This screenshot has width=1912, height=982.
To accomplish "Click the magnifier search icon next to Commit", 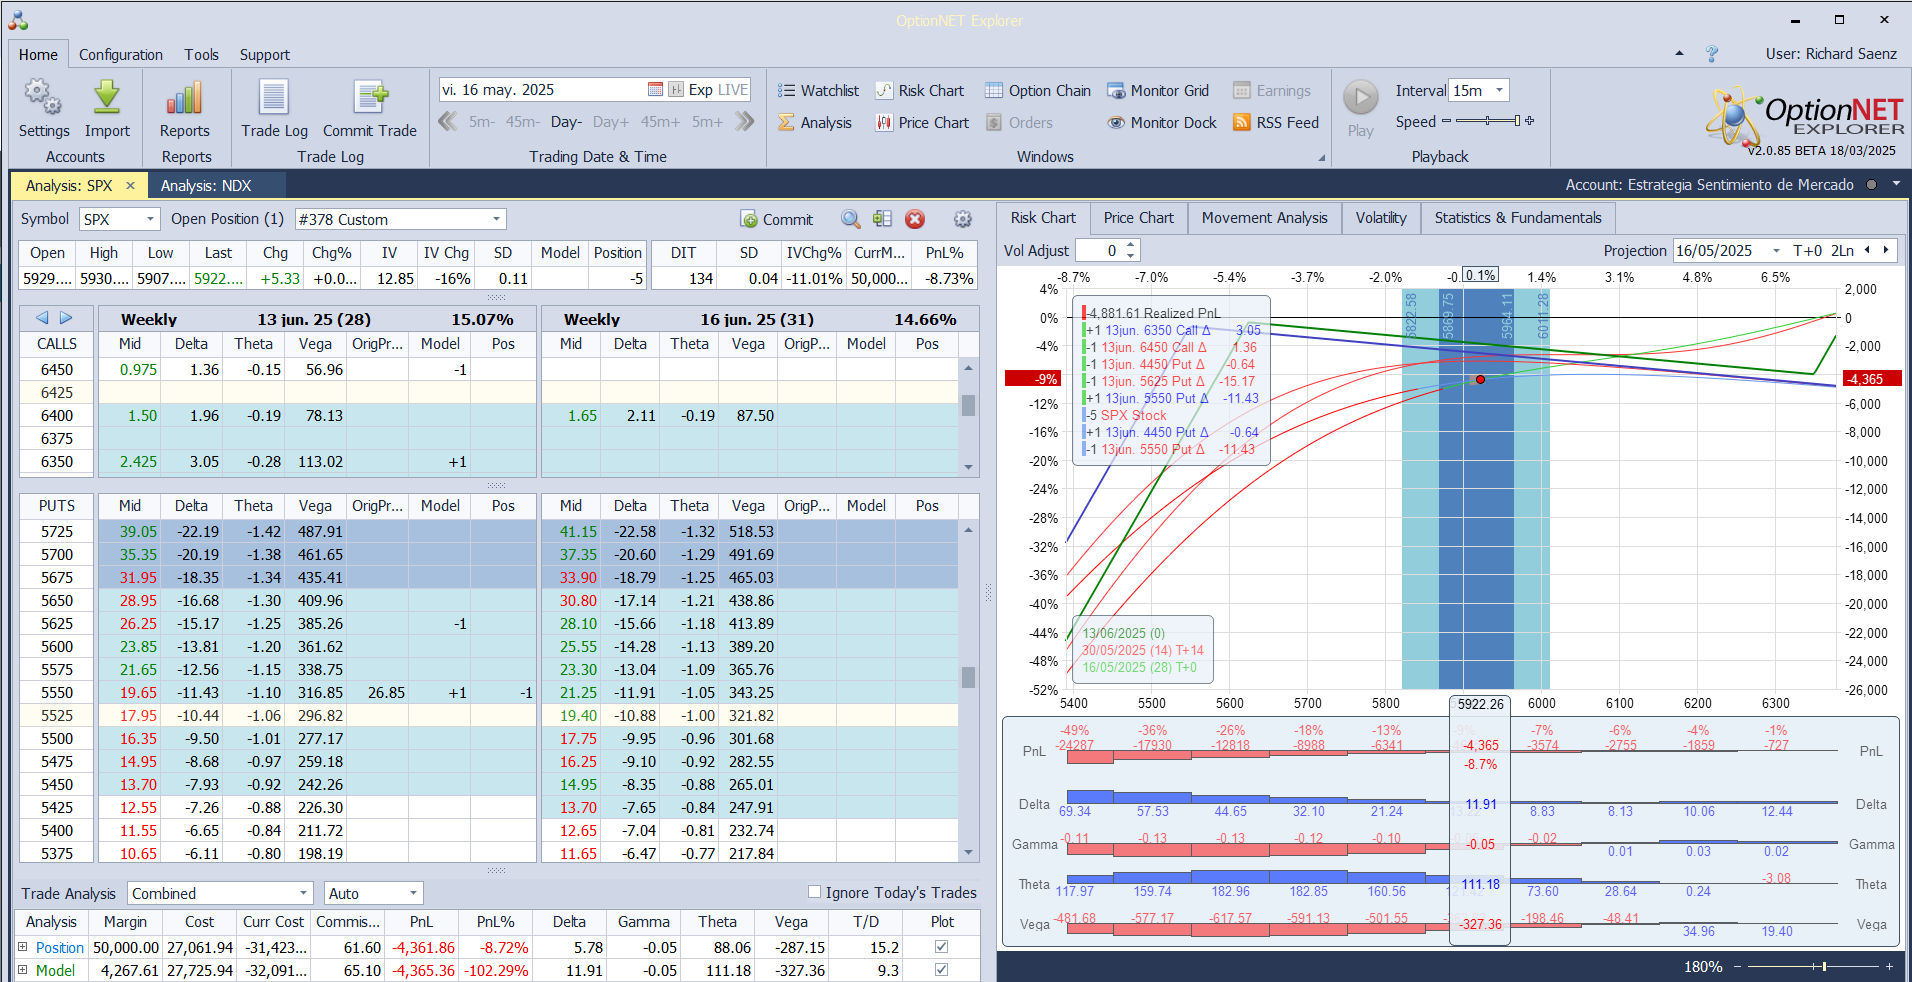I will click(850, 220).
